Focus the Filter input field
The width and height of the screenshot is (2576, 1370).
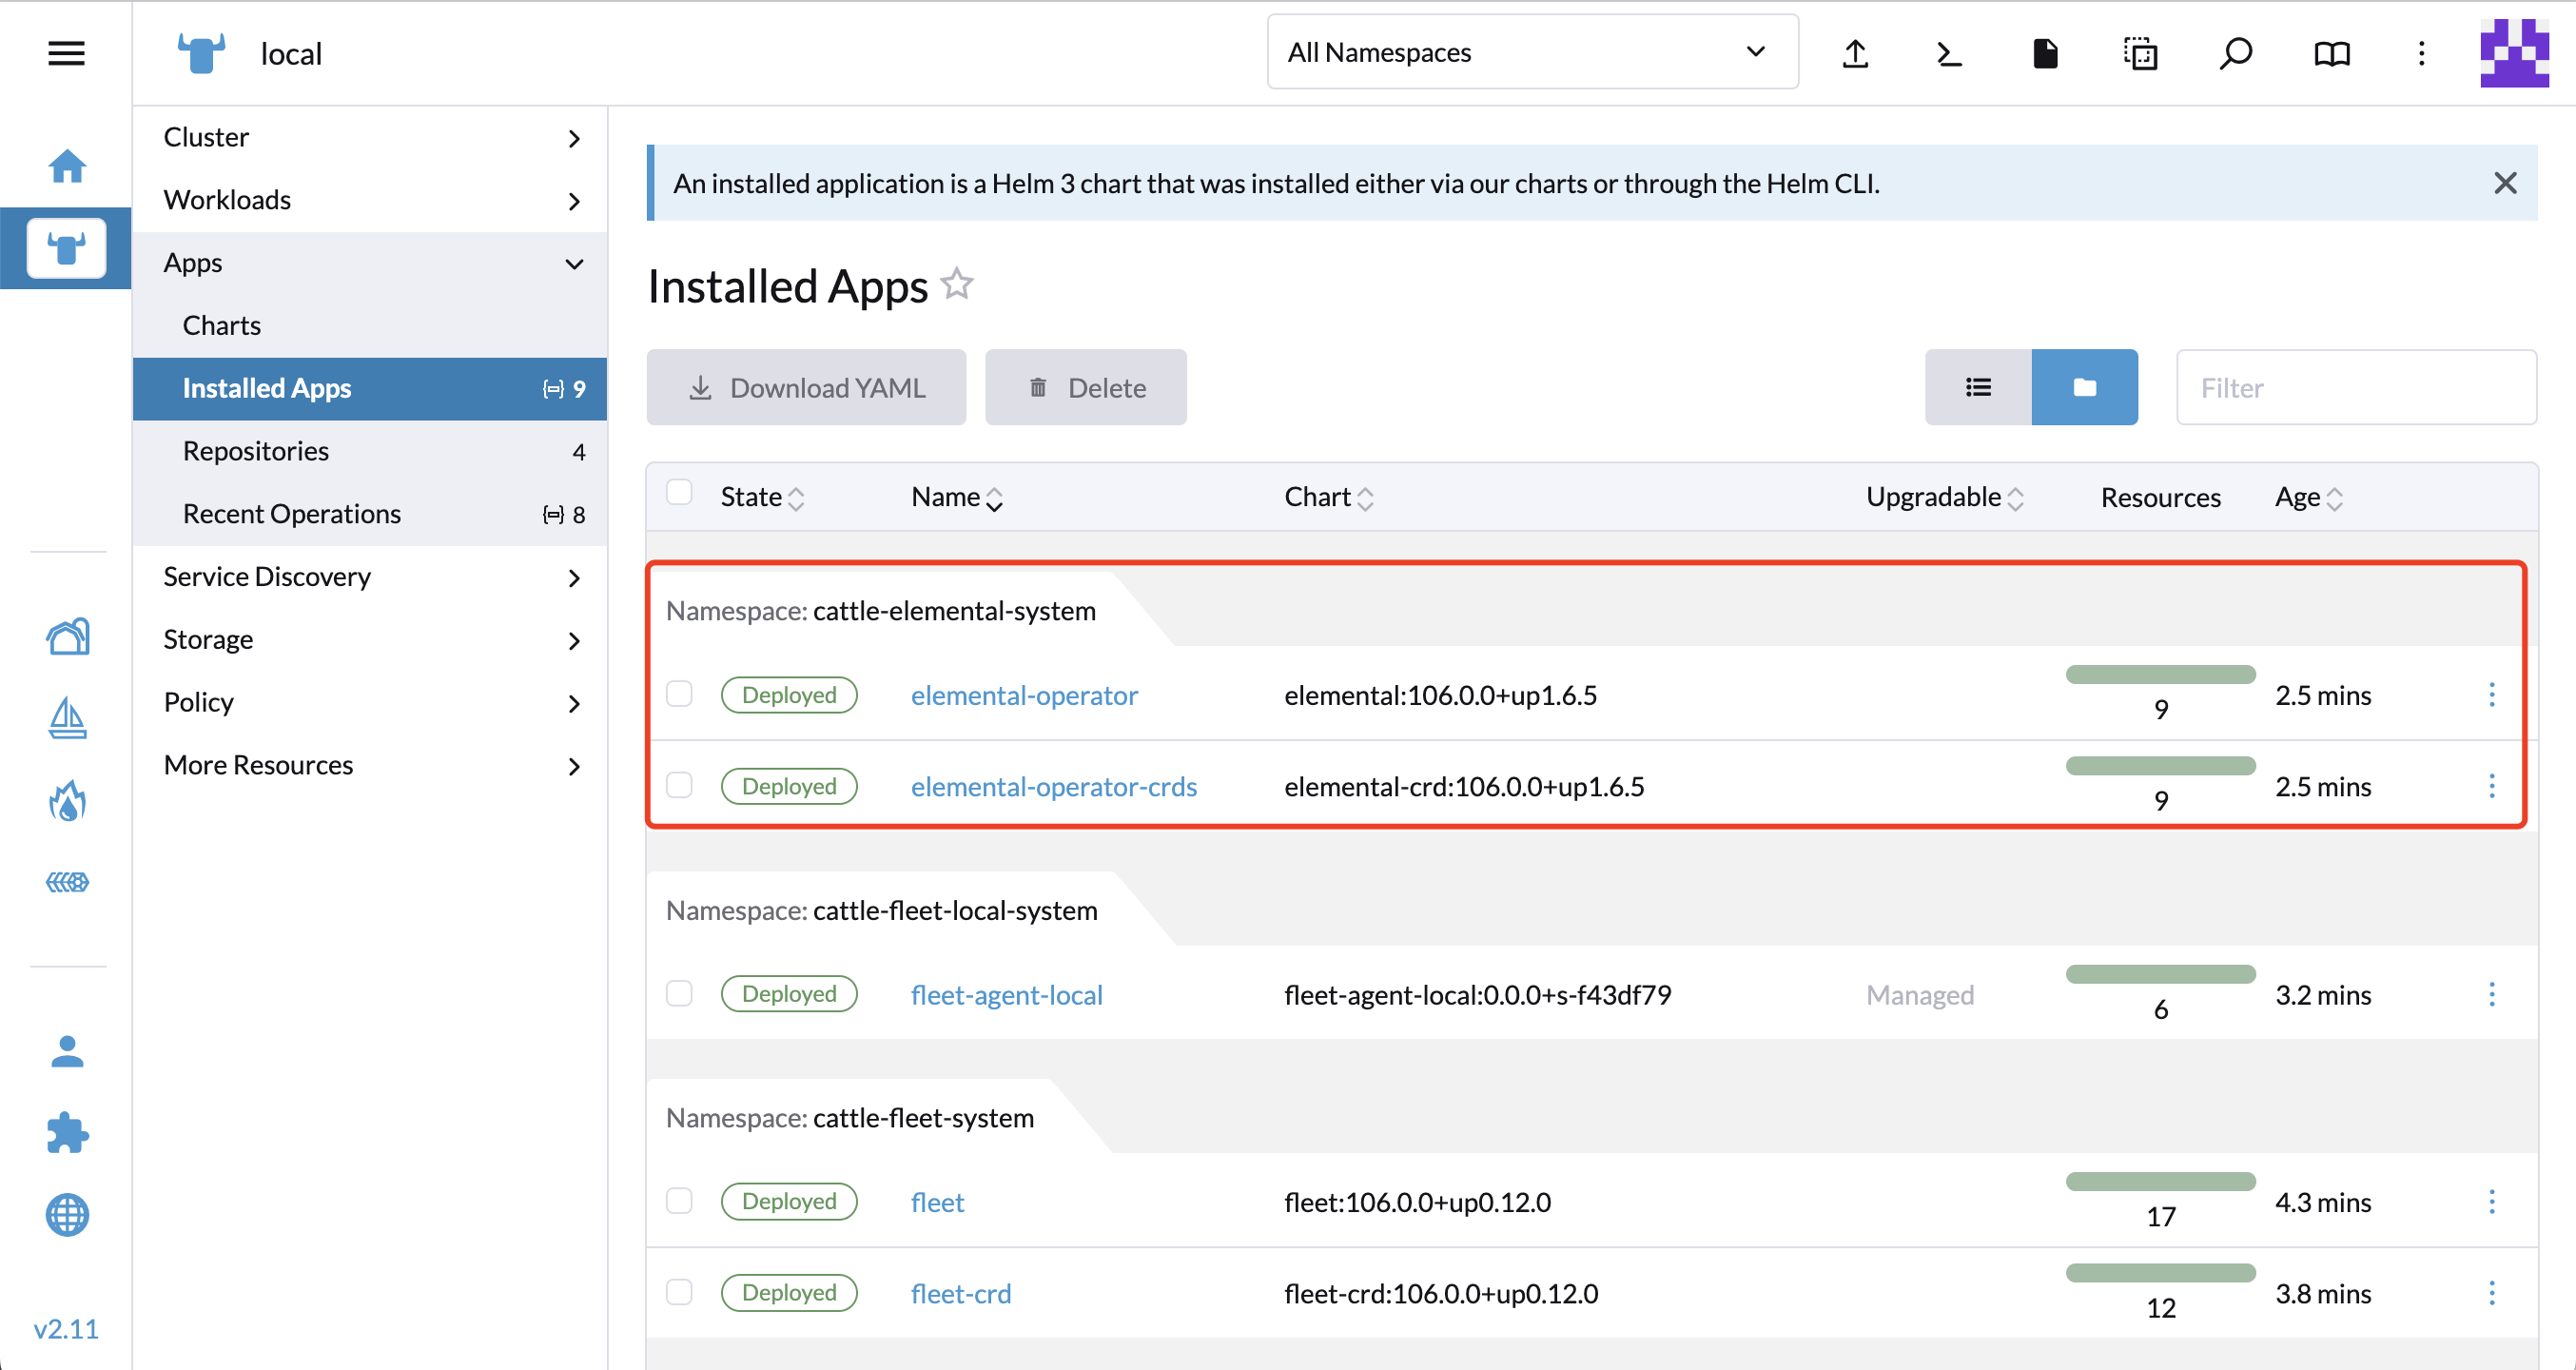2355,388
